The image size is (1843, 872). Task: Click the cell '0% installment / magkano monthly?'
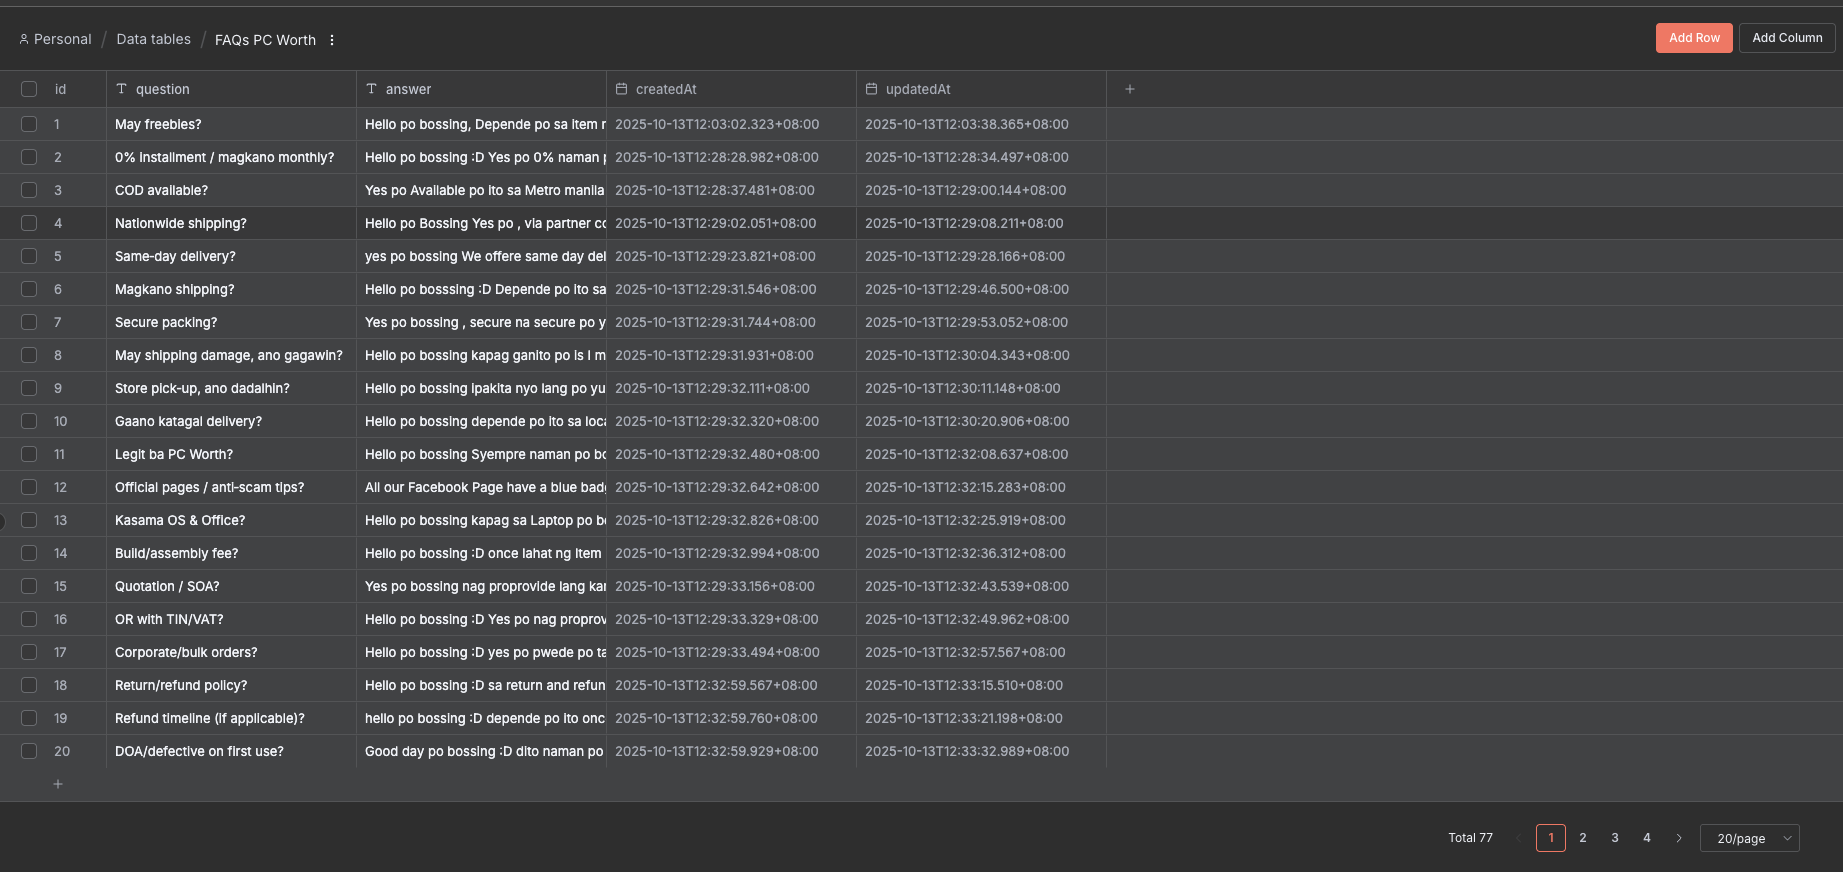[231, 157]
